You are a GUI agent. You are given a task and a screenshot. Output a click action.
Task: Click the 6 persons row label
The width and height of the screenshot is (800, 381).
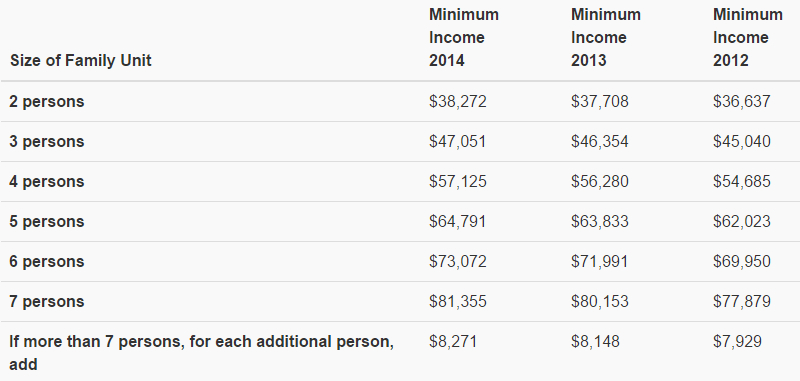[47, 261]
